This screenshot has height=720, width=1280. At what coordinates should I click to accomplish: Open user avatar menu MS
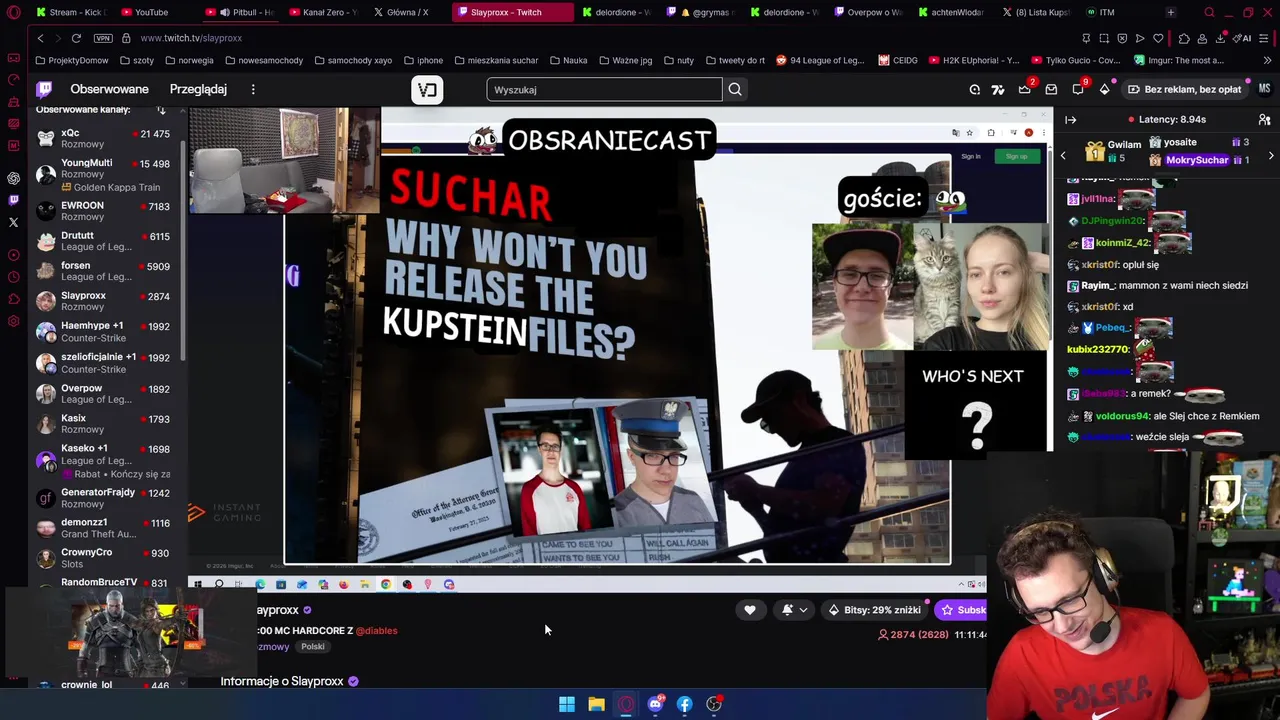click(1264, 89)
